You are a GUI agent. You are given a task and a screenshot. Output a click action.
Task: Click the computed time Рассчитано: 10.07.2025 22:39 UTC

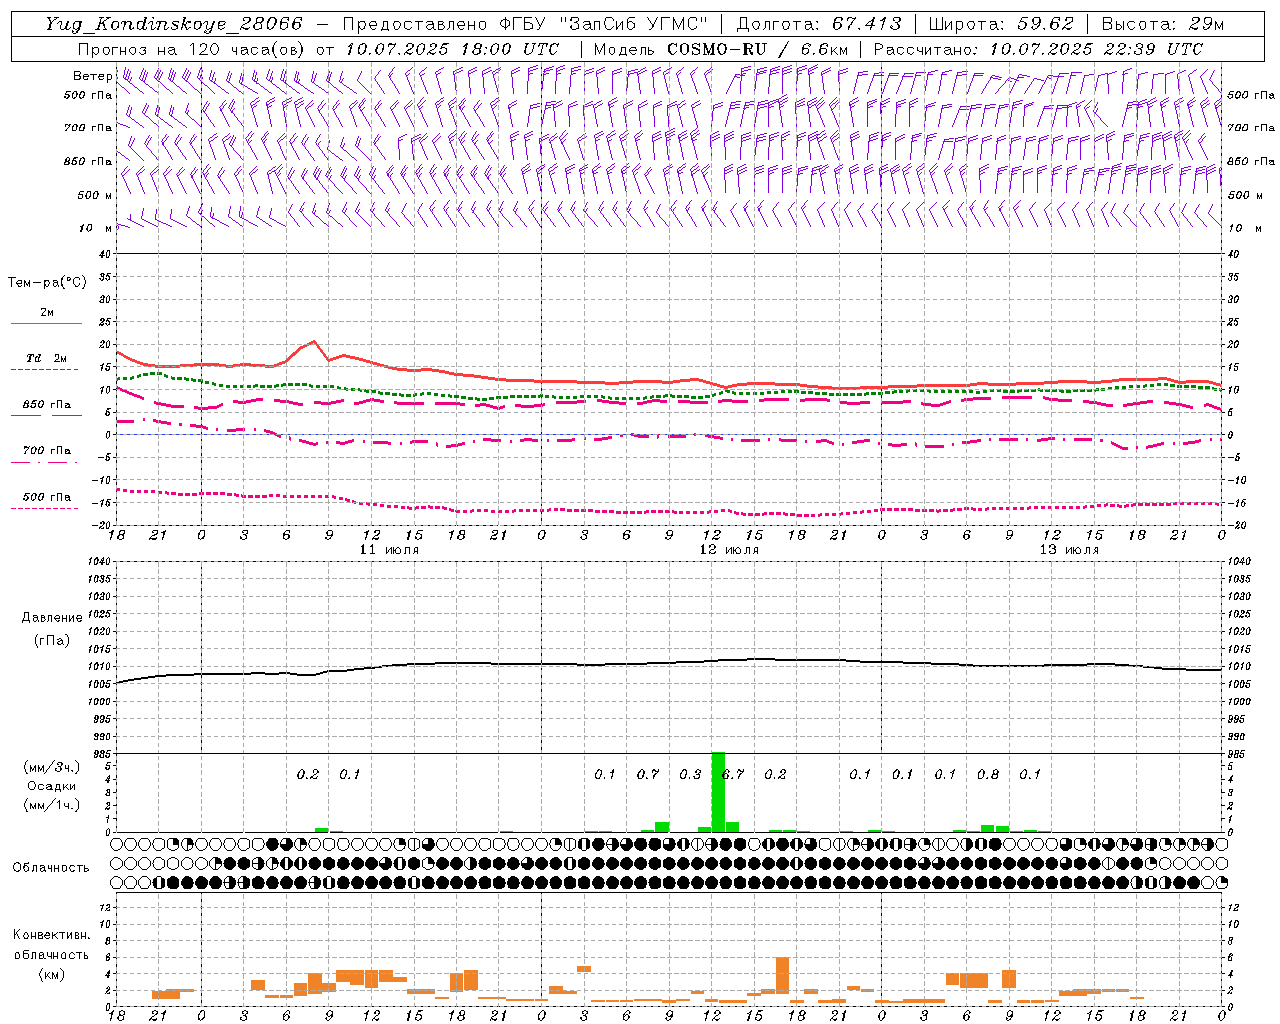coord(1038,49)
